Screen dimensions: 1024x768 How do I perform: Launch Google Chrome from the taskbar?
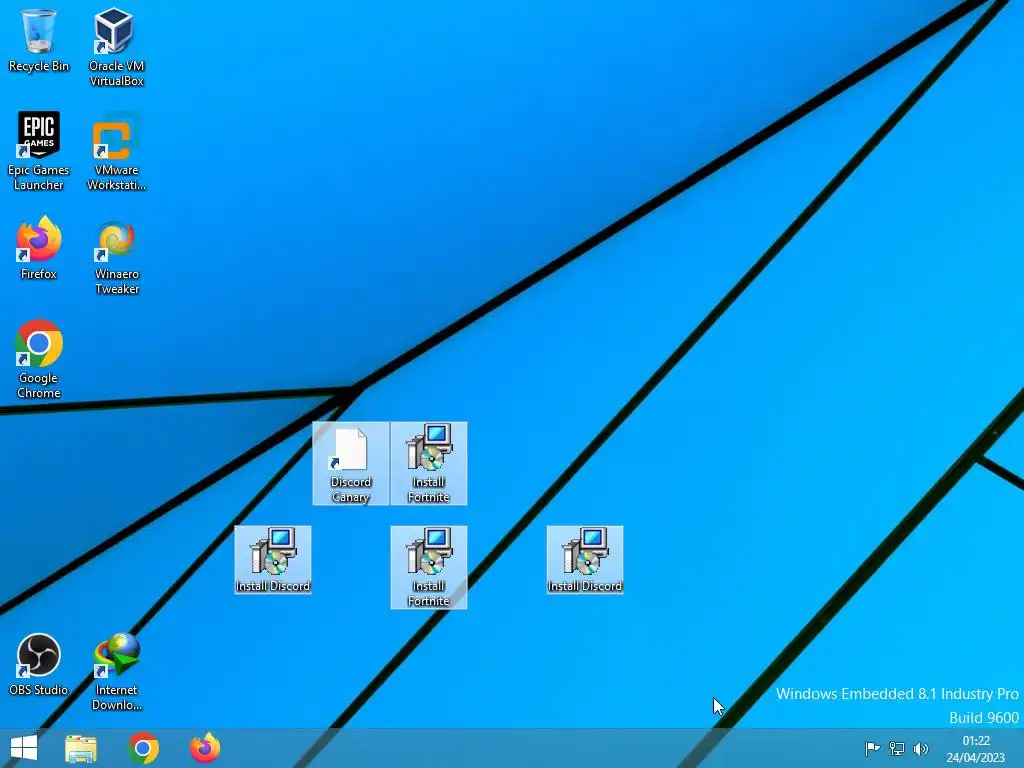pos(144,748)
